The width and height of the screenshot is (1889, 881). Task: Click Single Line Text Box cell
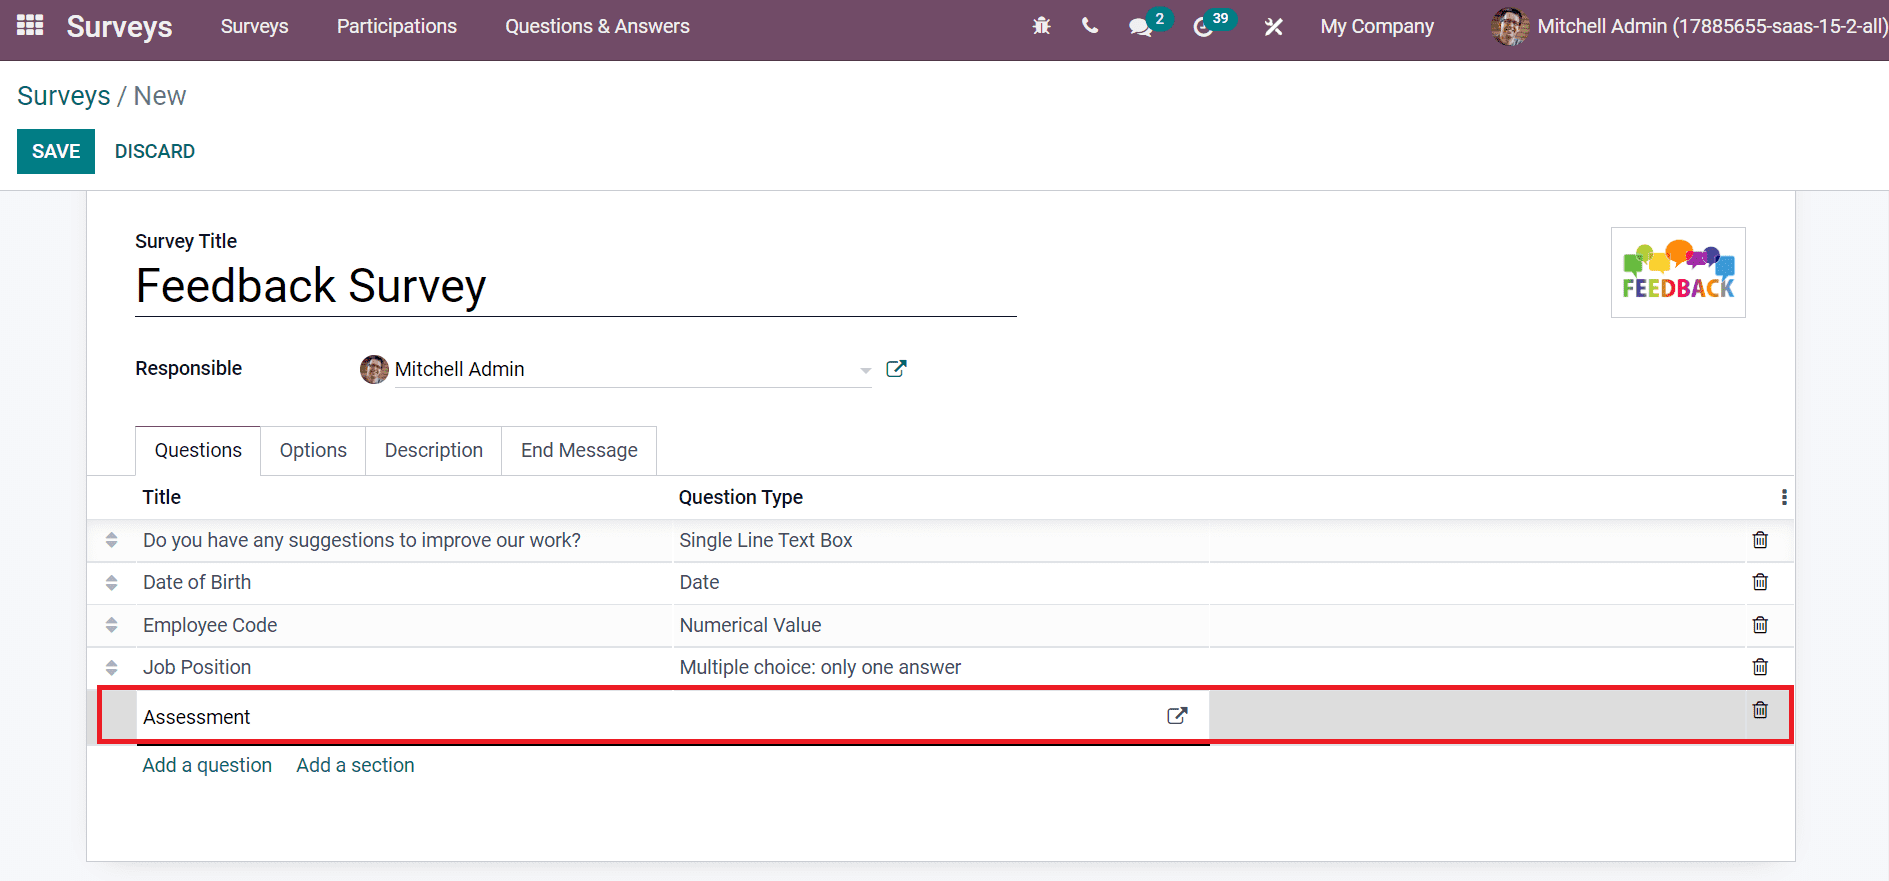click(766, 540)
